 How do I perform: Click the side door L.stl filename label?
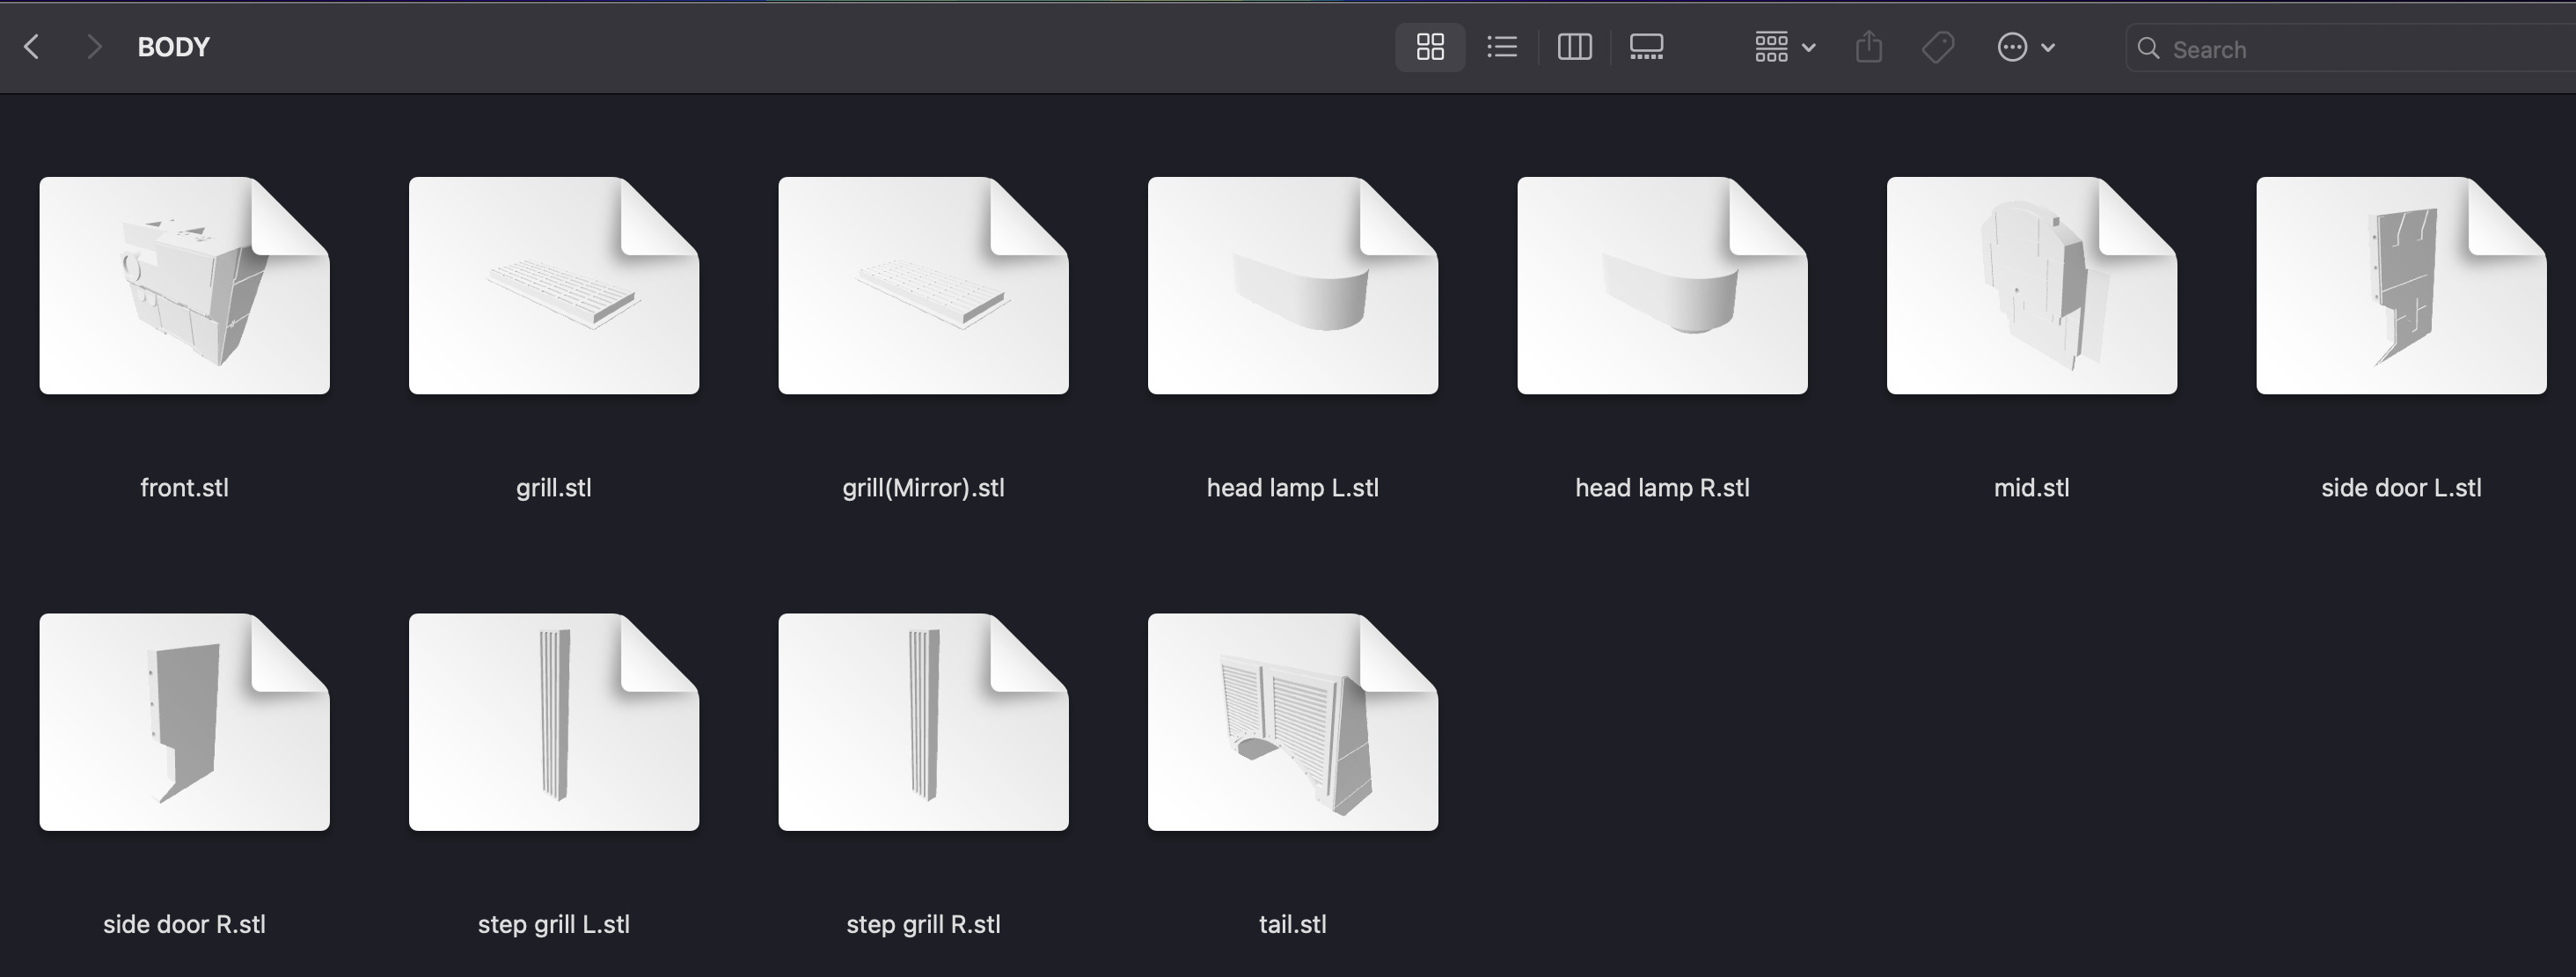click(x=2400, y=488)
